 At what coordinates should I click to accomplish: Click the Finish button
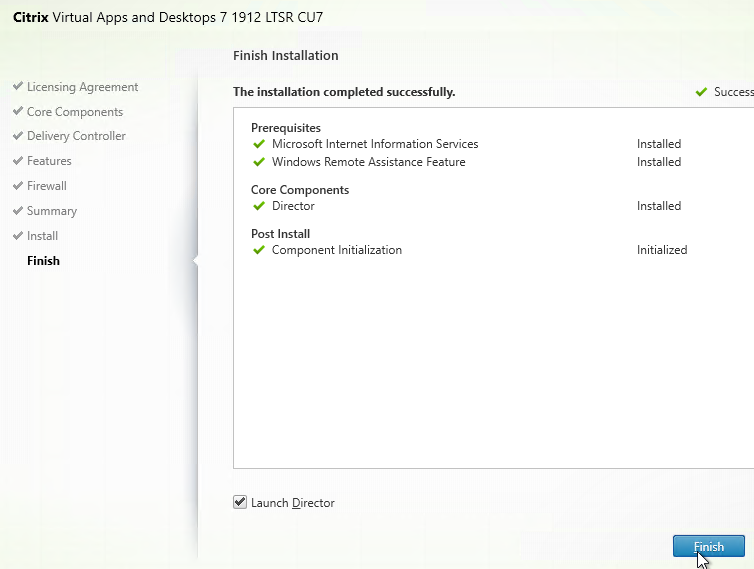pos(709,546)
